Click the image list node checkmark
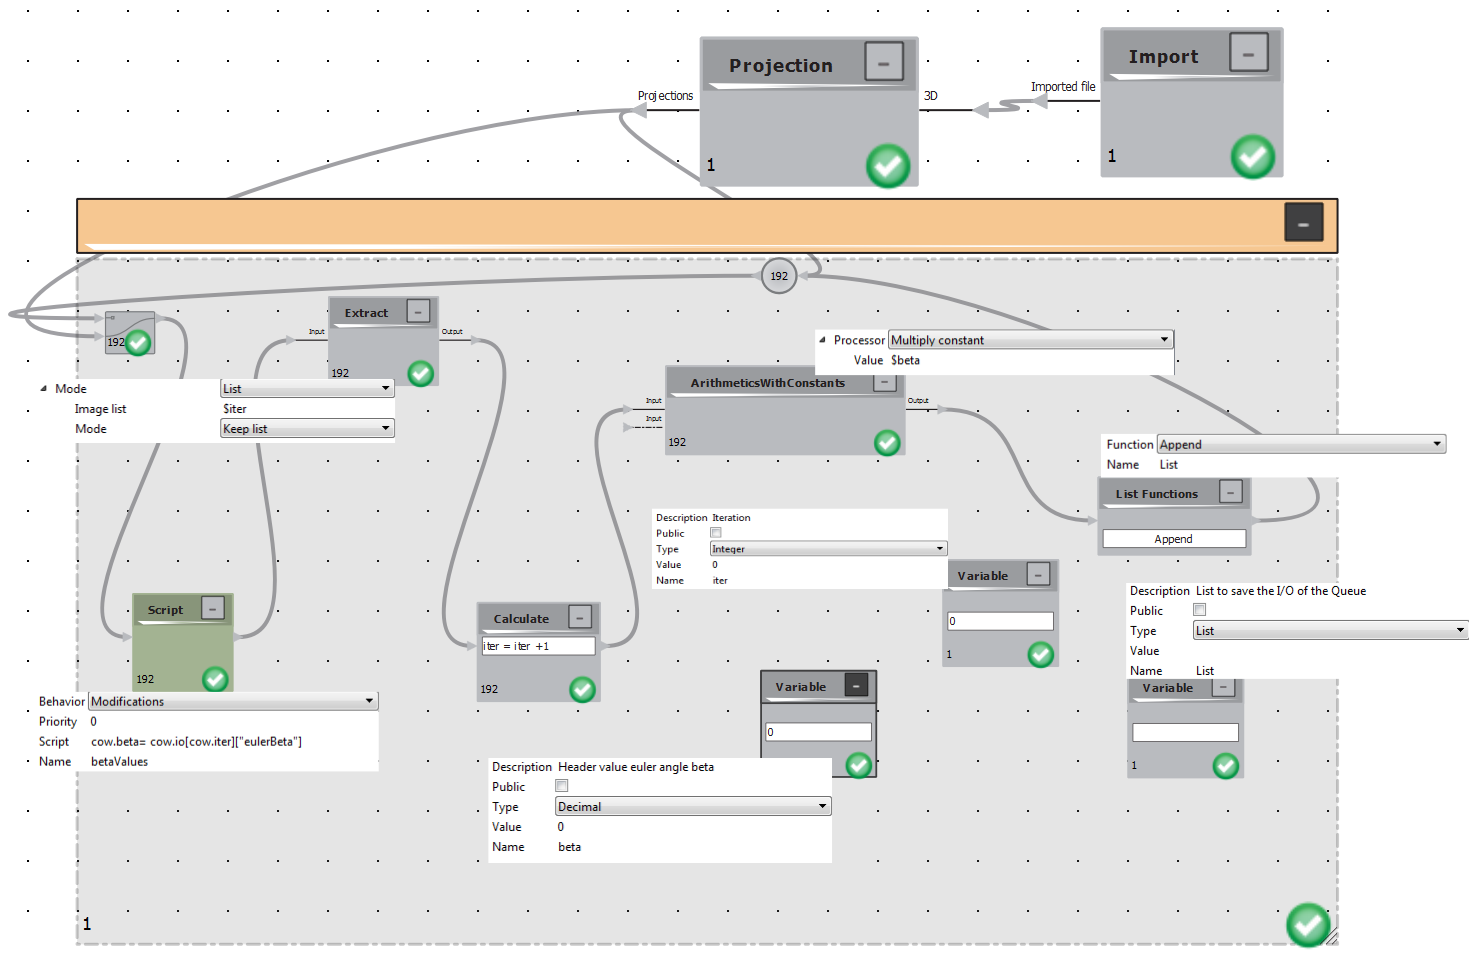This screenshot has width=1469, height=959. point(138,342)
